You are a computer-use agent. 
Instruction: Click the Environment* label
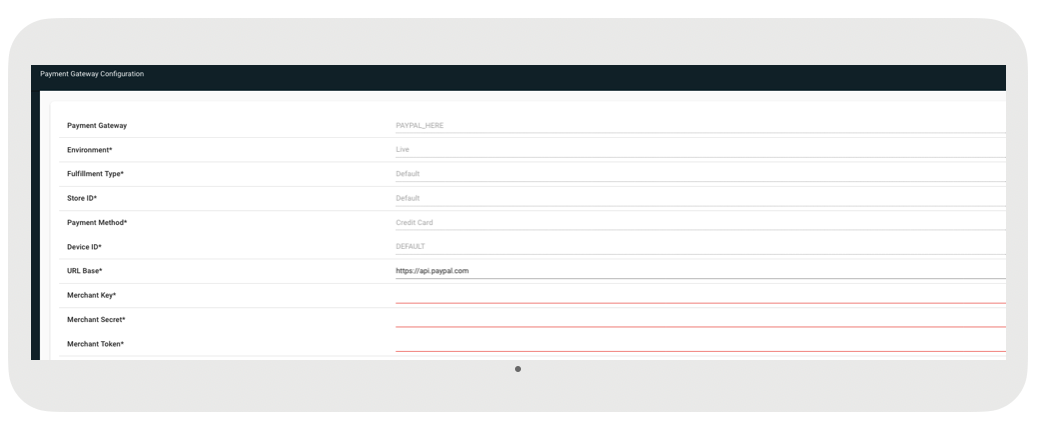tap(90, 150)
